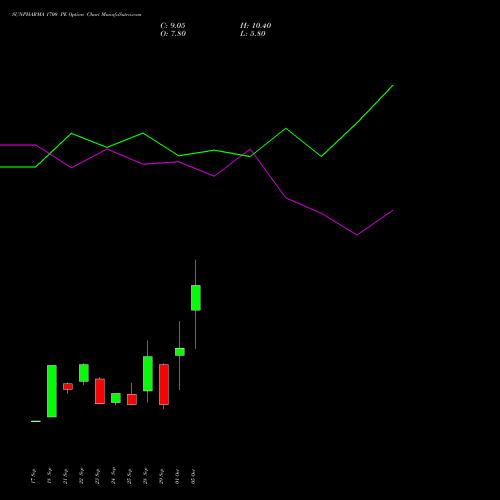This screenshot has height=500, width=500.
Task: Click the highest green candle above 05 Oct
Action: [196, 298]
